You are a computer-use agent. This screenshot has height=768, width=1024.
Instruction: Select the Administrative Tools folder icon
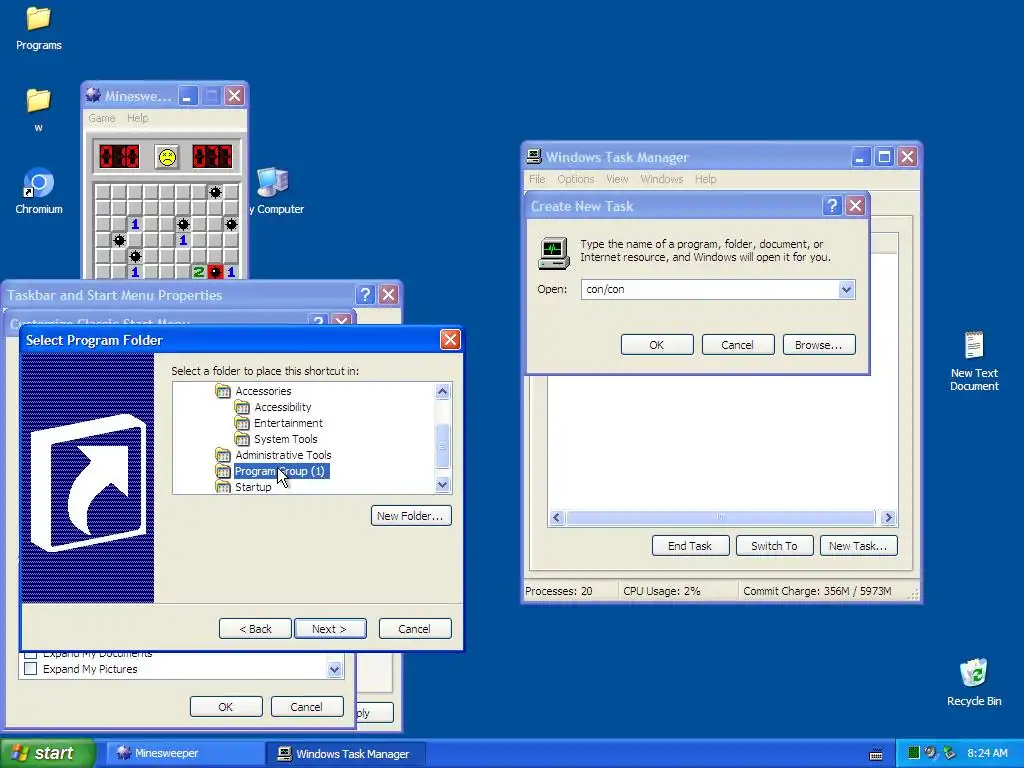[223, 455]
